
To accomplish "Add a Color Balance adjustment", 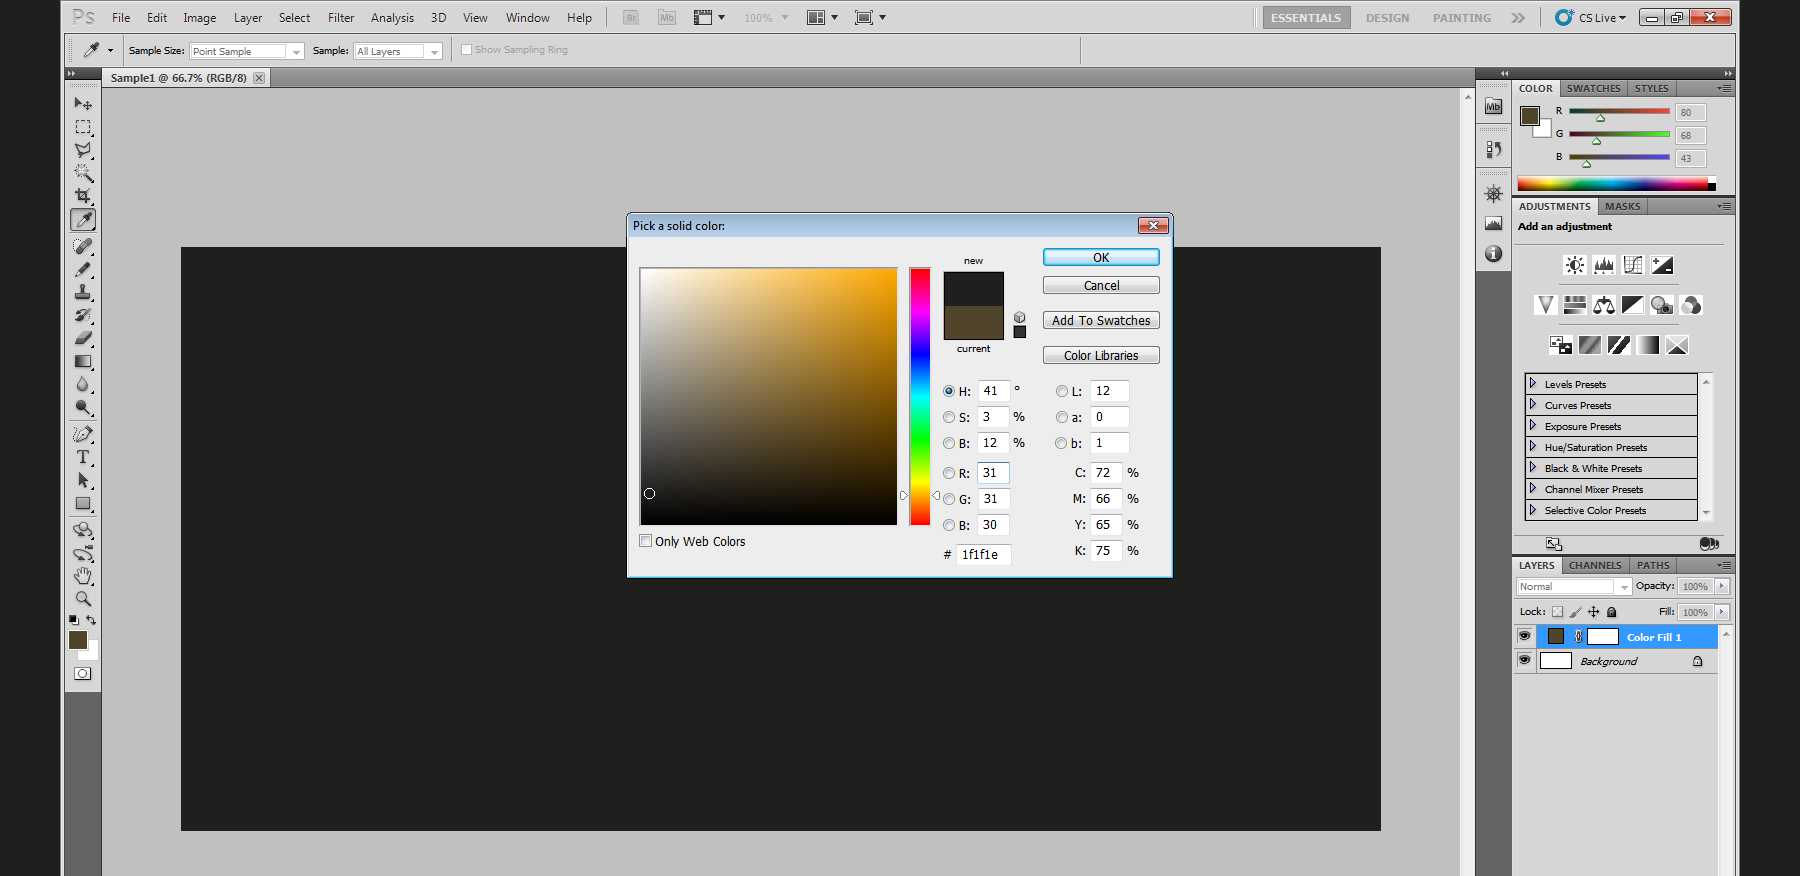I will (x=1604, y=305).
